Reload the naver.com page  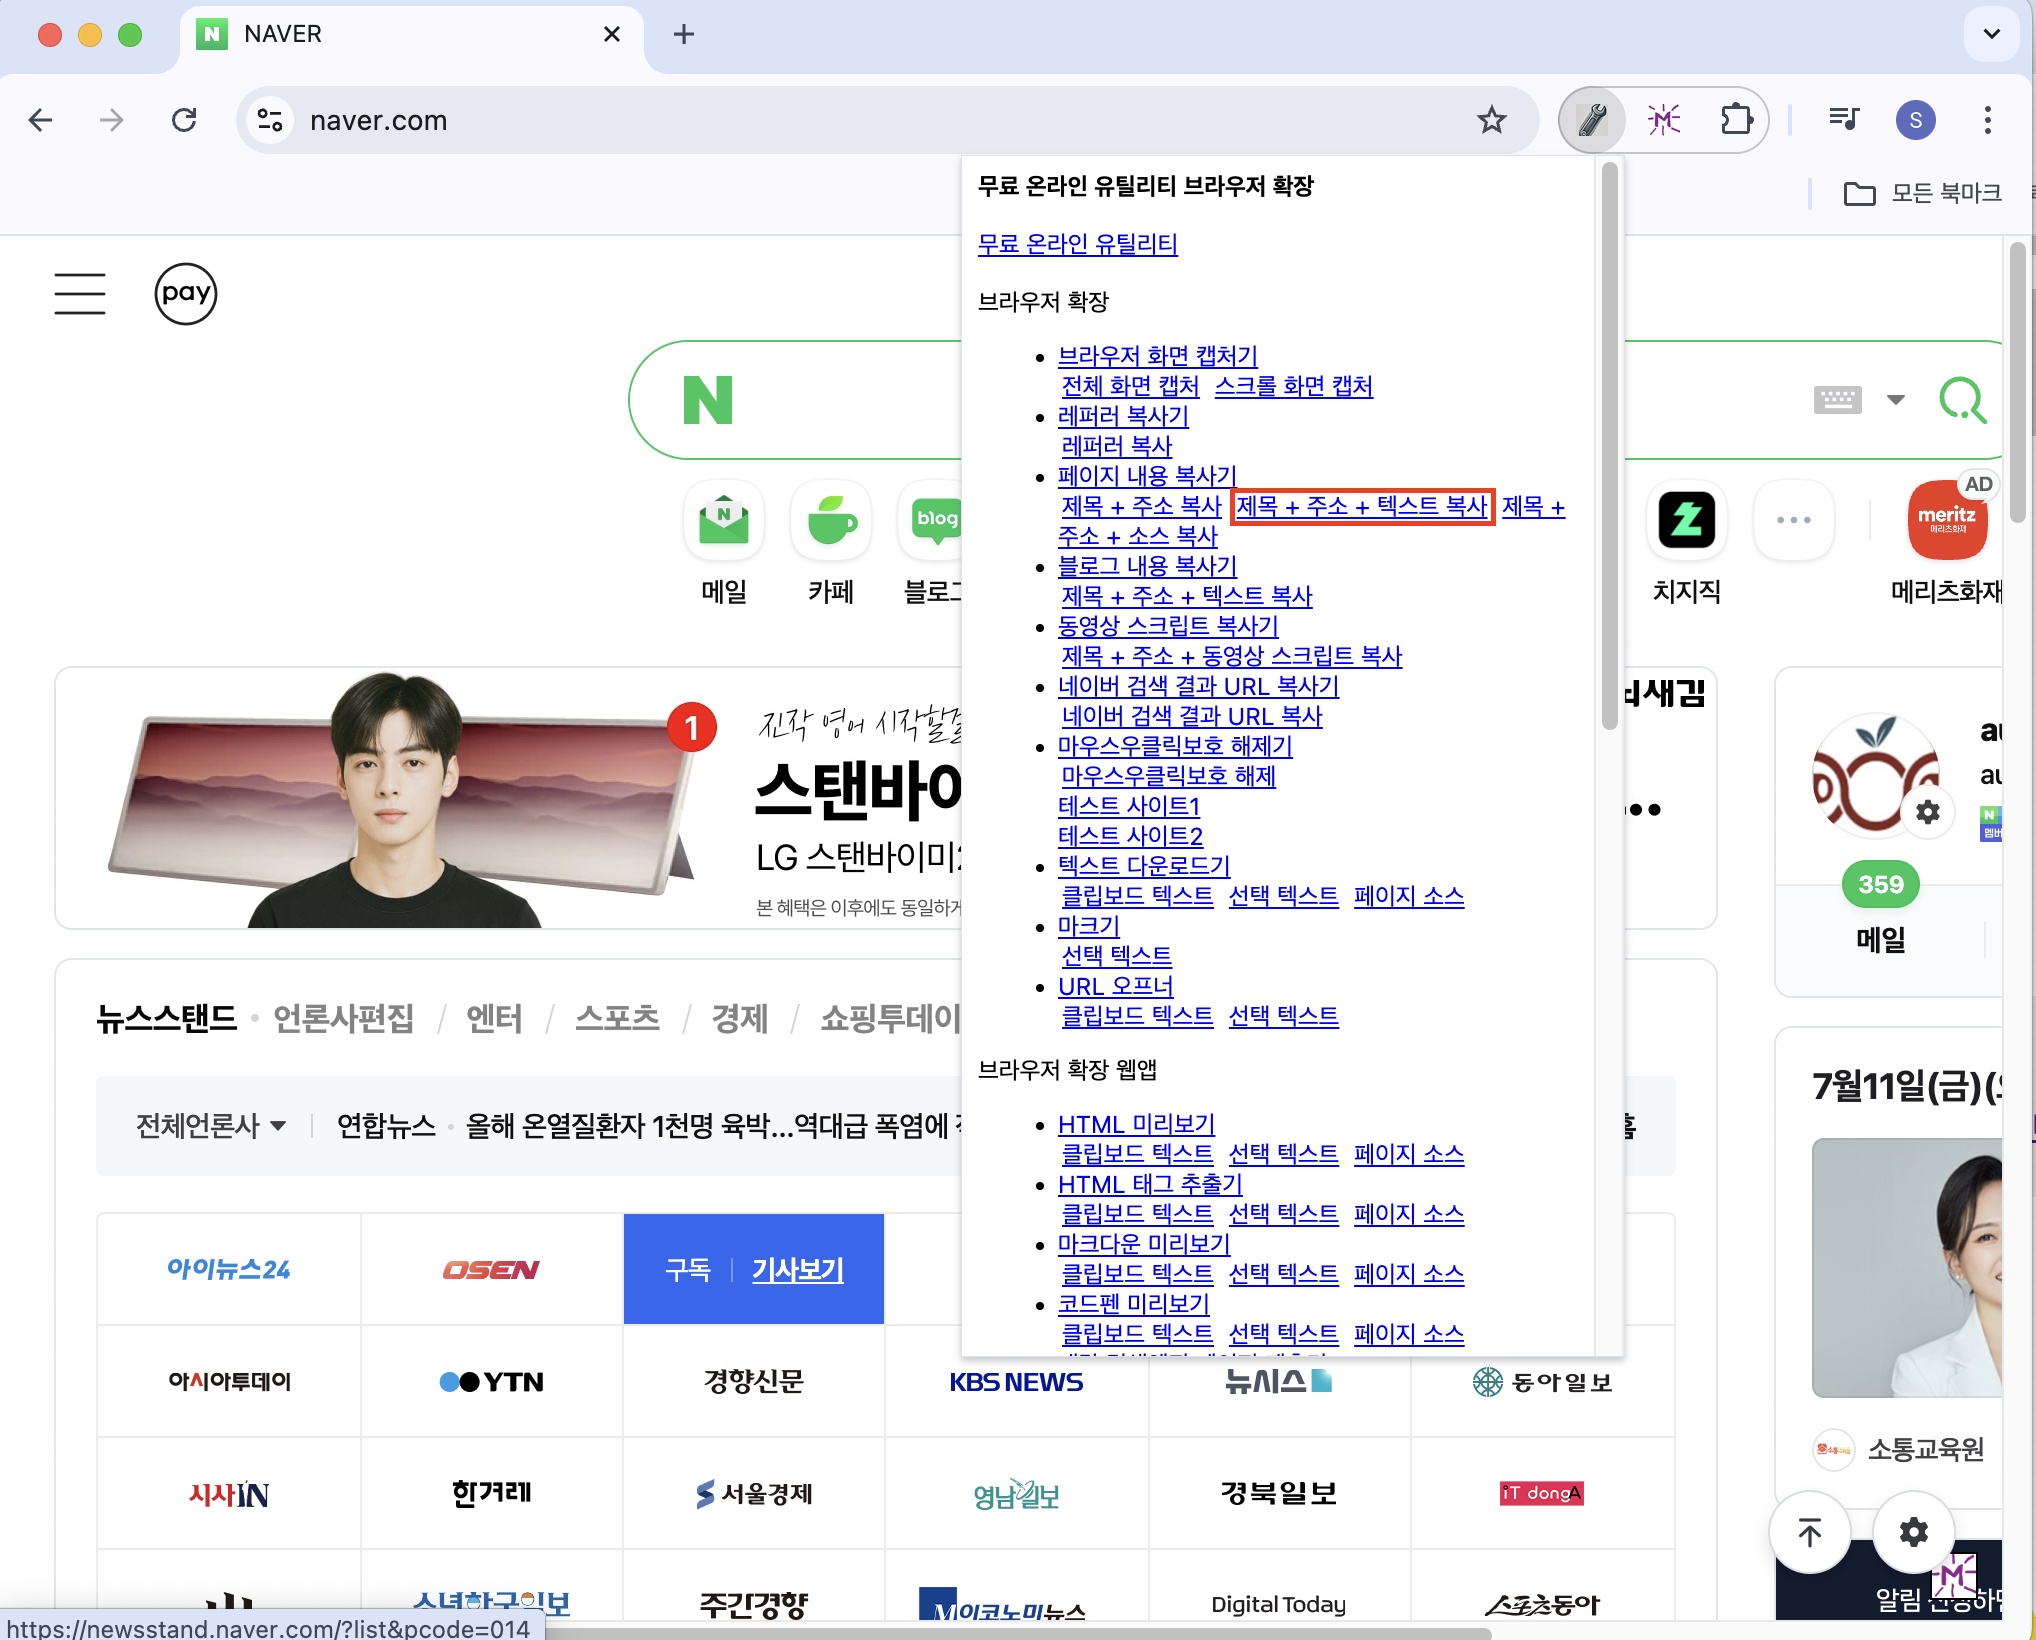[x=184, y=120]
